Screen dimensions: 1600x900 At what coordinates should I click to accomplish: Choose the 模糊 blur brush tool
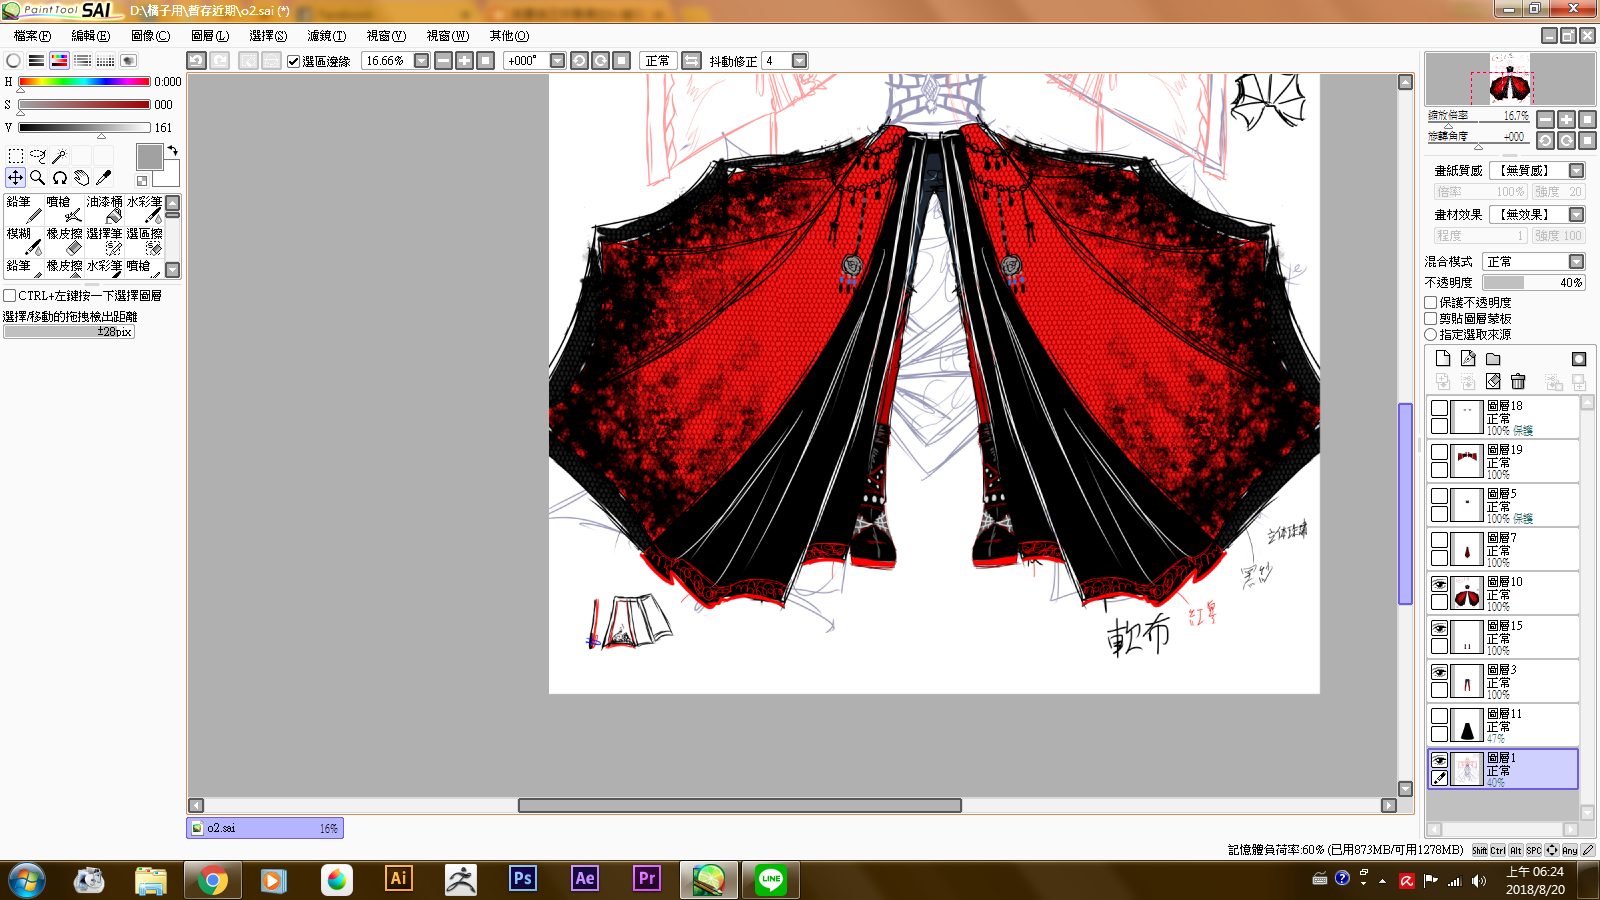pyautogui.click(x=24, y=241)
